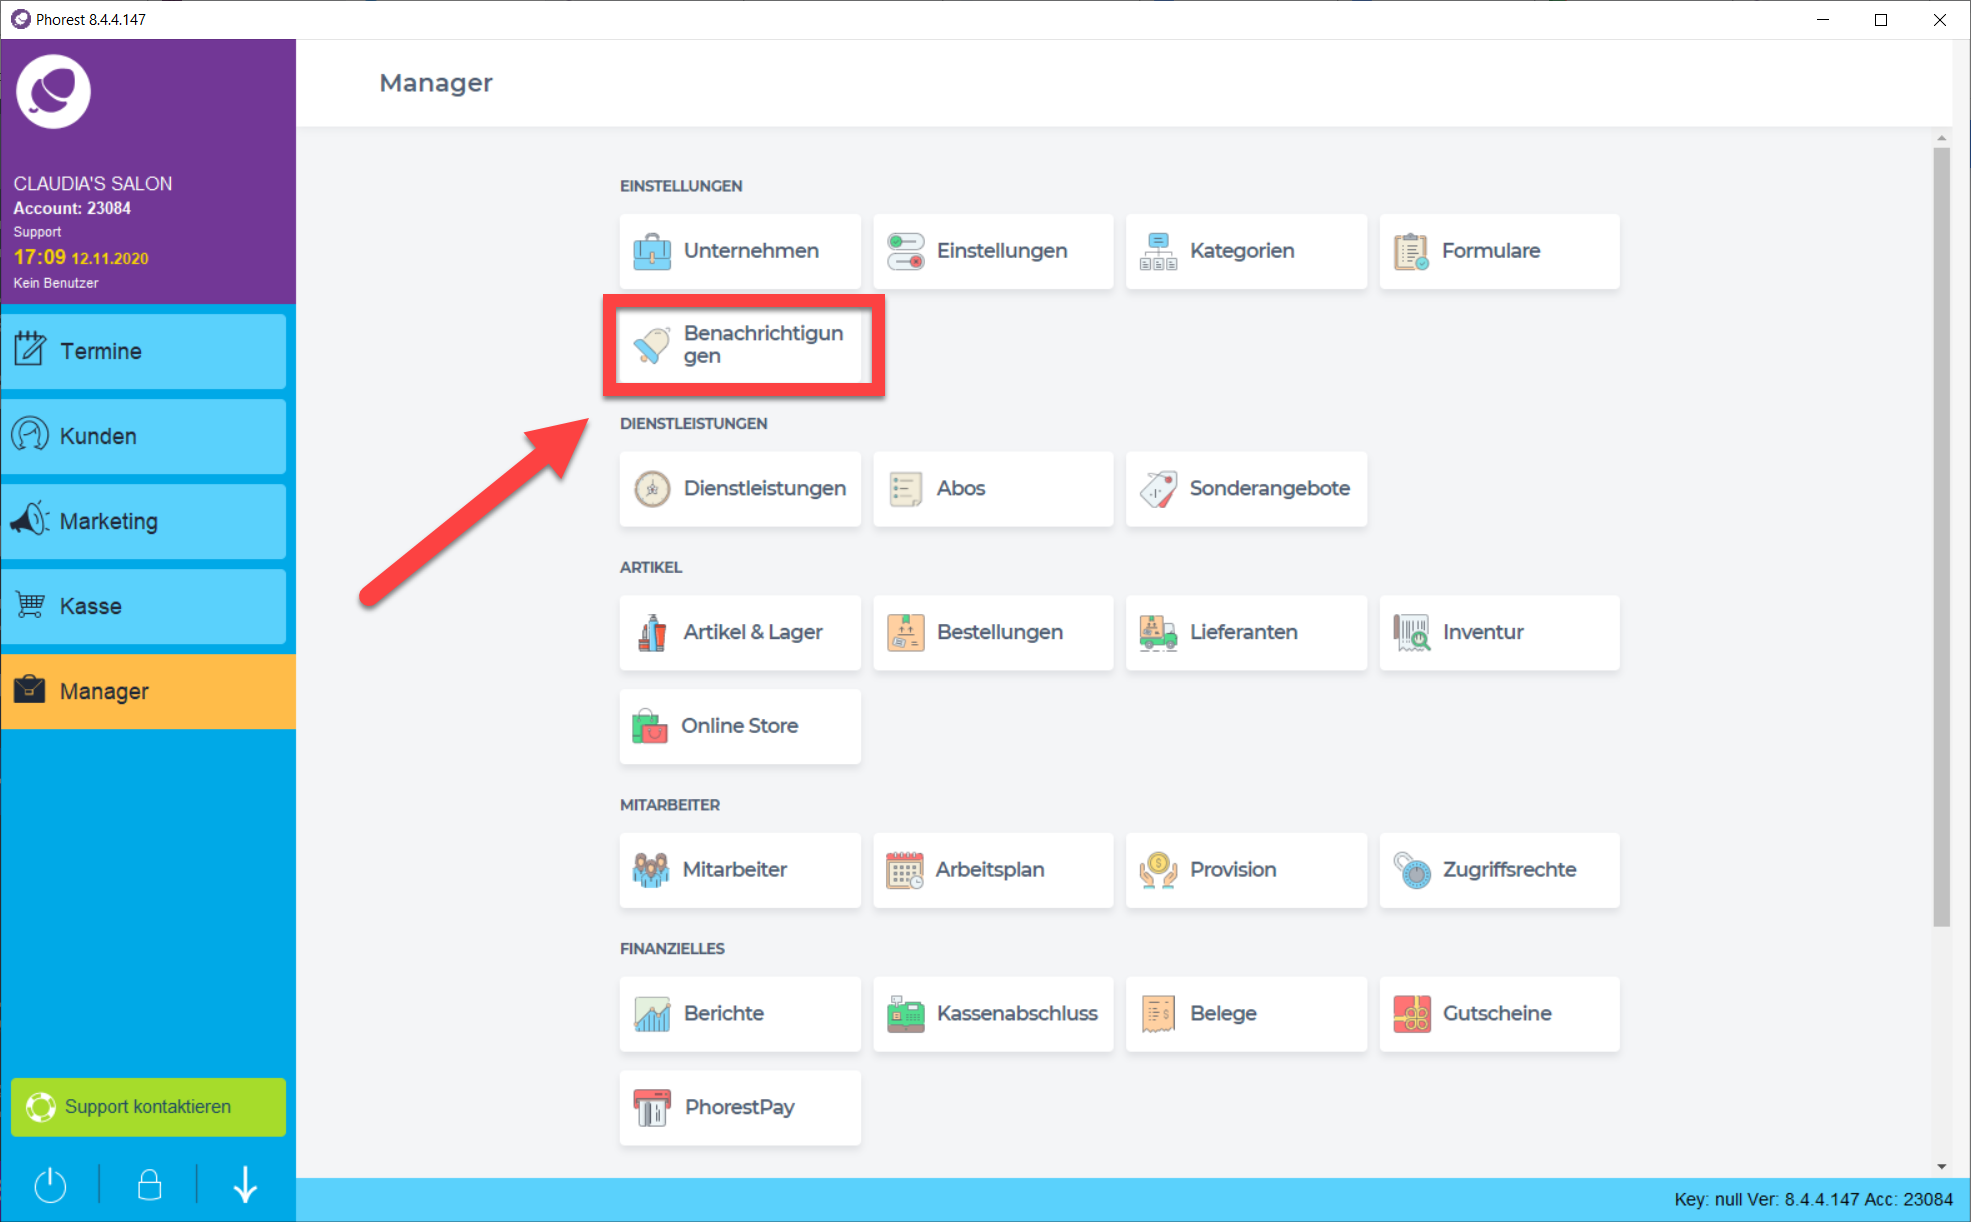
Task: Click the down arrow icon in sidebar footer
Action: pos(245,1186)
